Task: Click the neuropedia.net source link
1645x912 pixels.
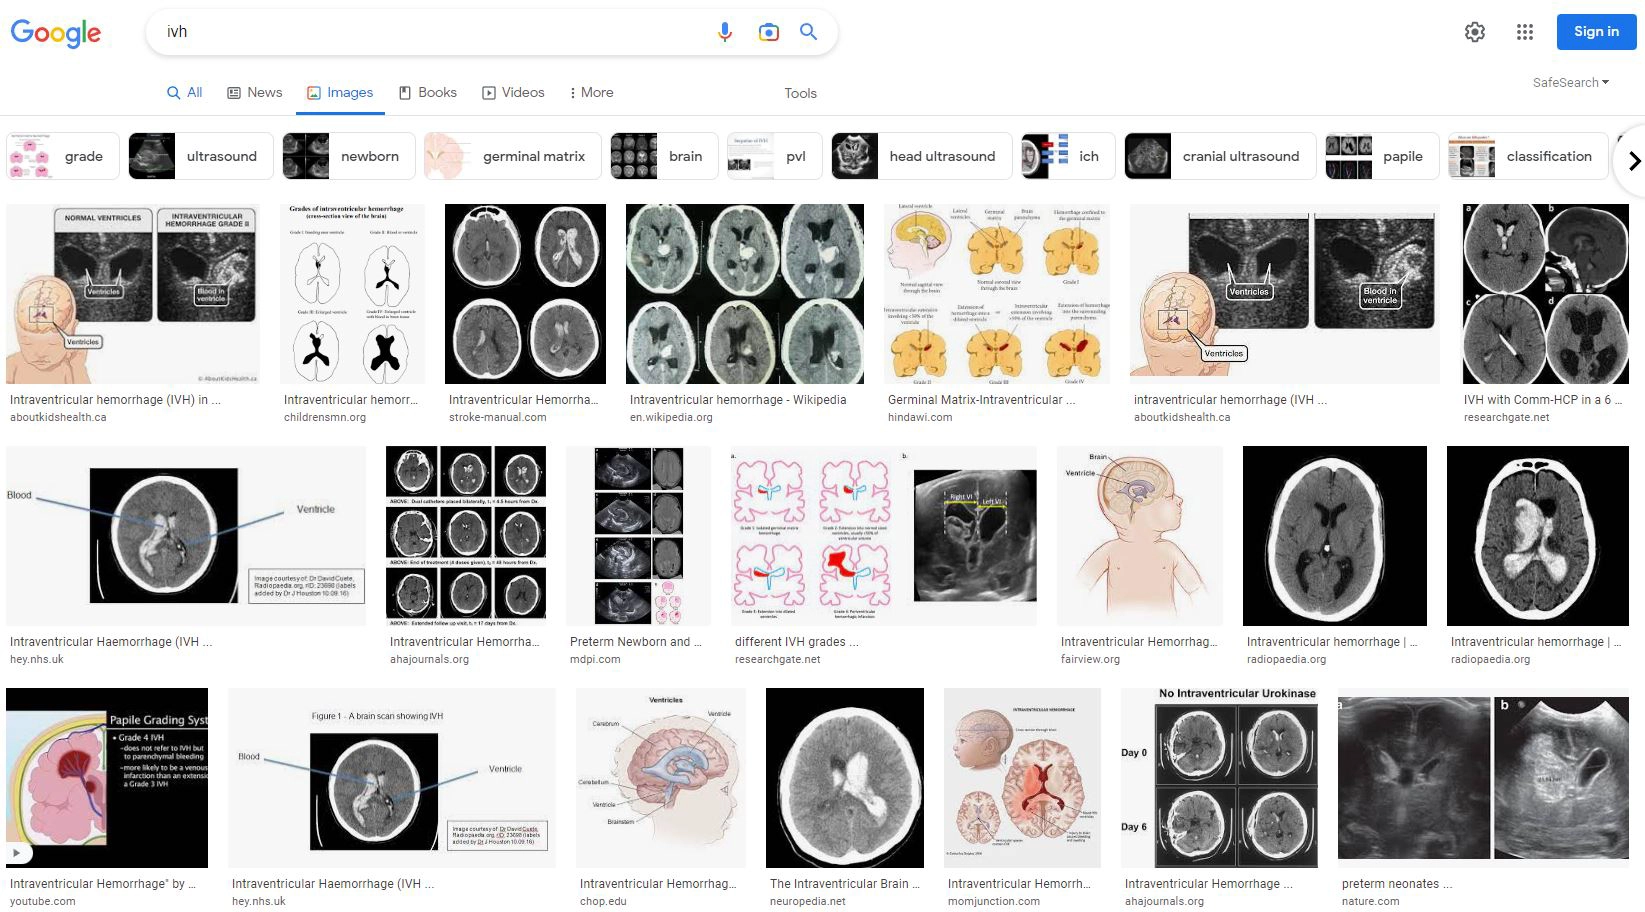Action: coord(808,902)
